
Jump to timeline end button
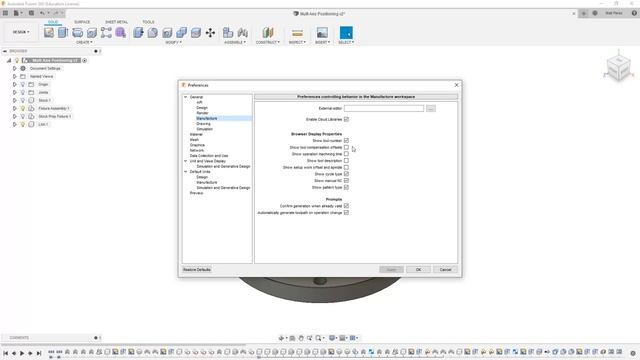click(39, 353)
